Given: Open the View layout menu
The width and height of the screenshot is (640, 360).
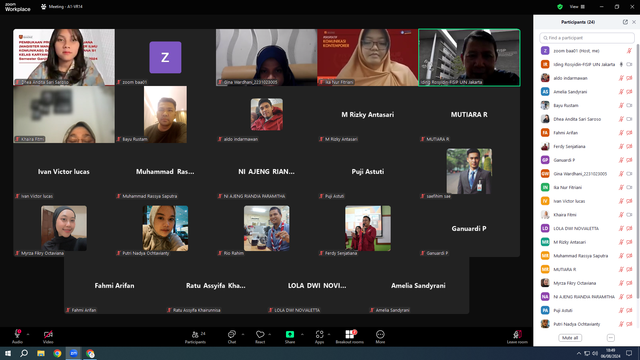Looking at the screenshot, I should pyautogui.click(x=577, y=7).
